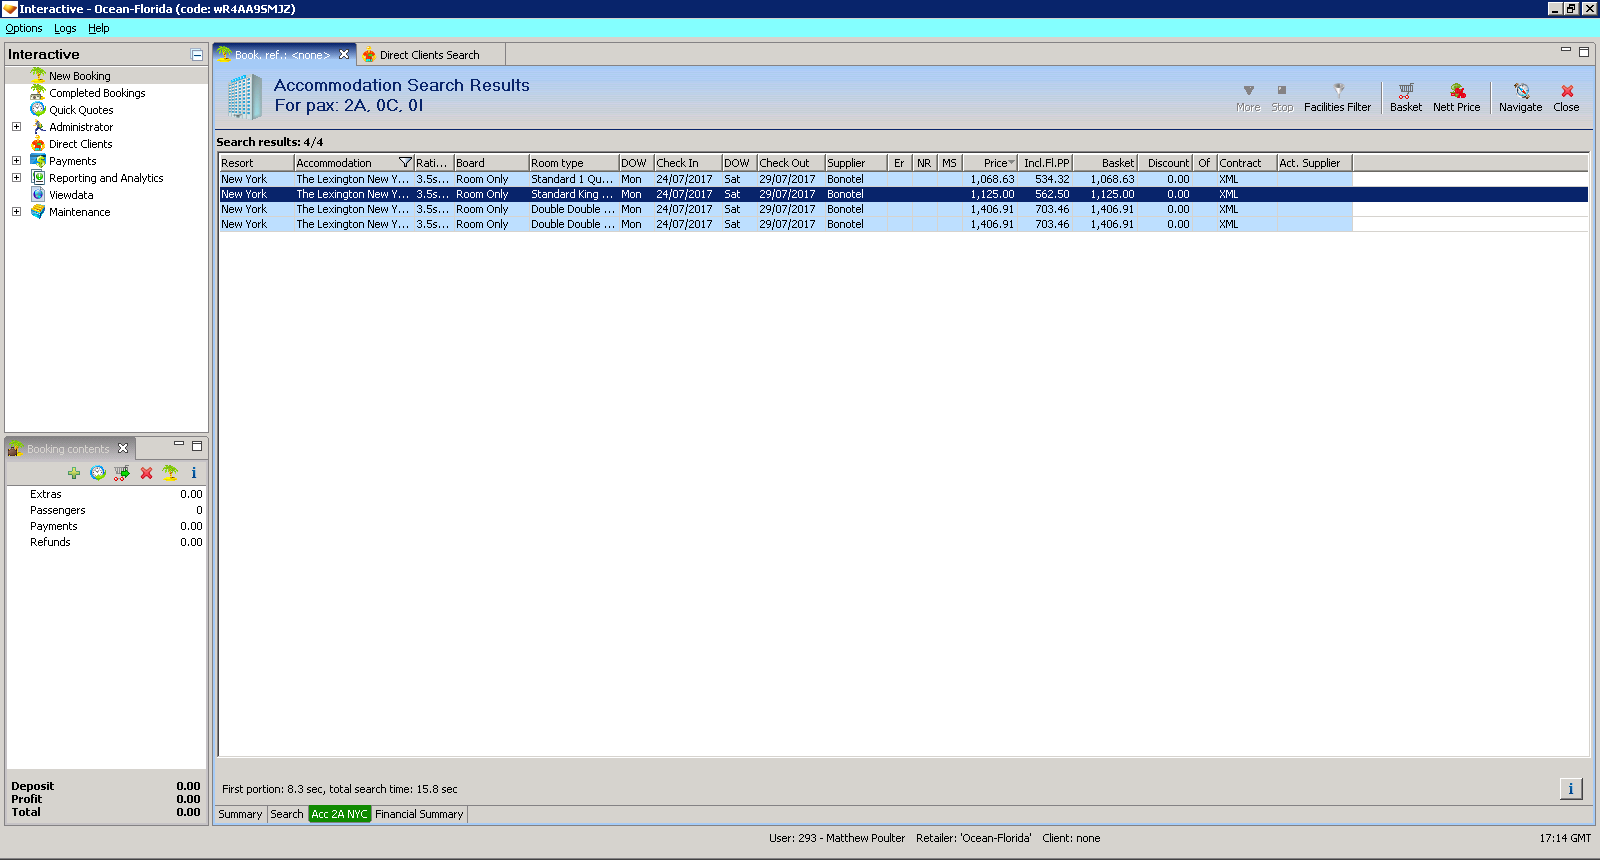Maximize the search results editor area
The image size is (1600, 860).
(x=1584, y=52)
